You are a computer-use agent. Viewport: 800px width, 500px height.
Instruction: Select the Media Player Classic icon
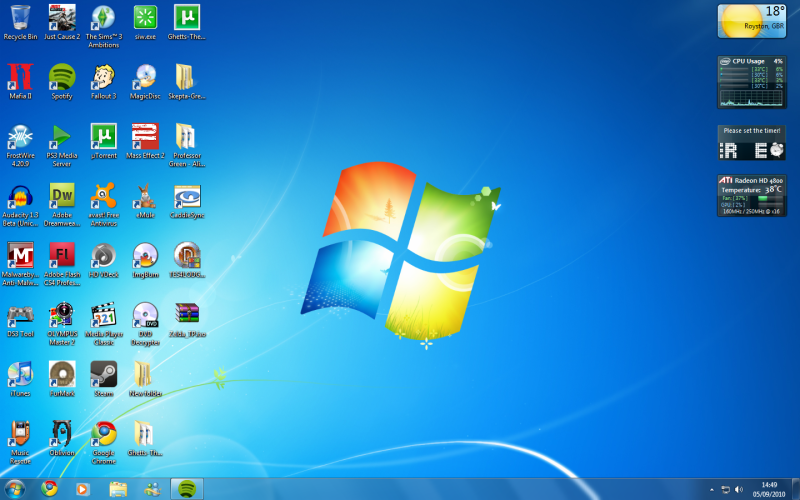point(104,324)
